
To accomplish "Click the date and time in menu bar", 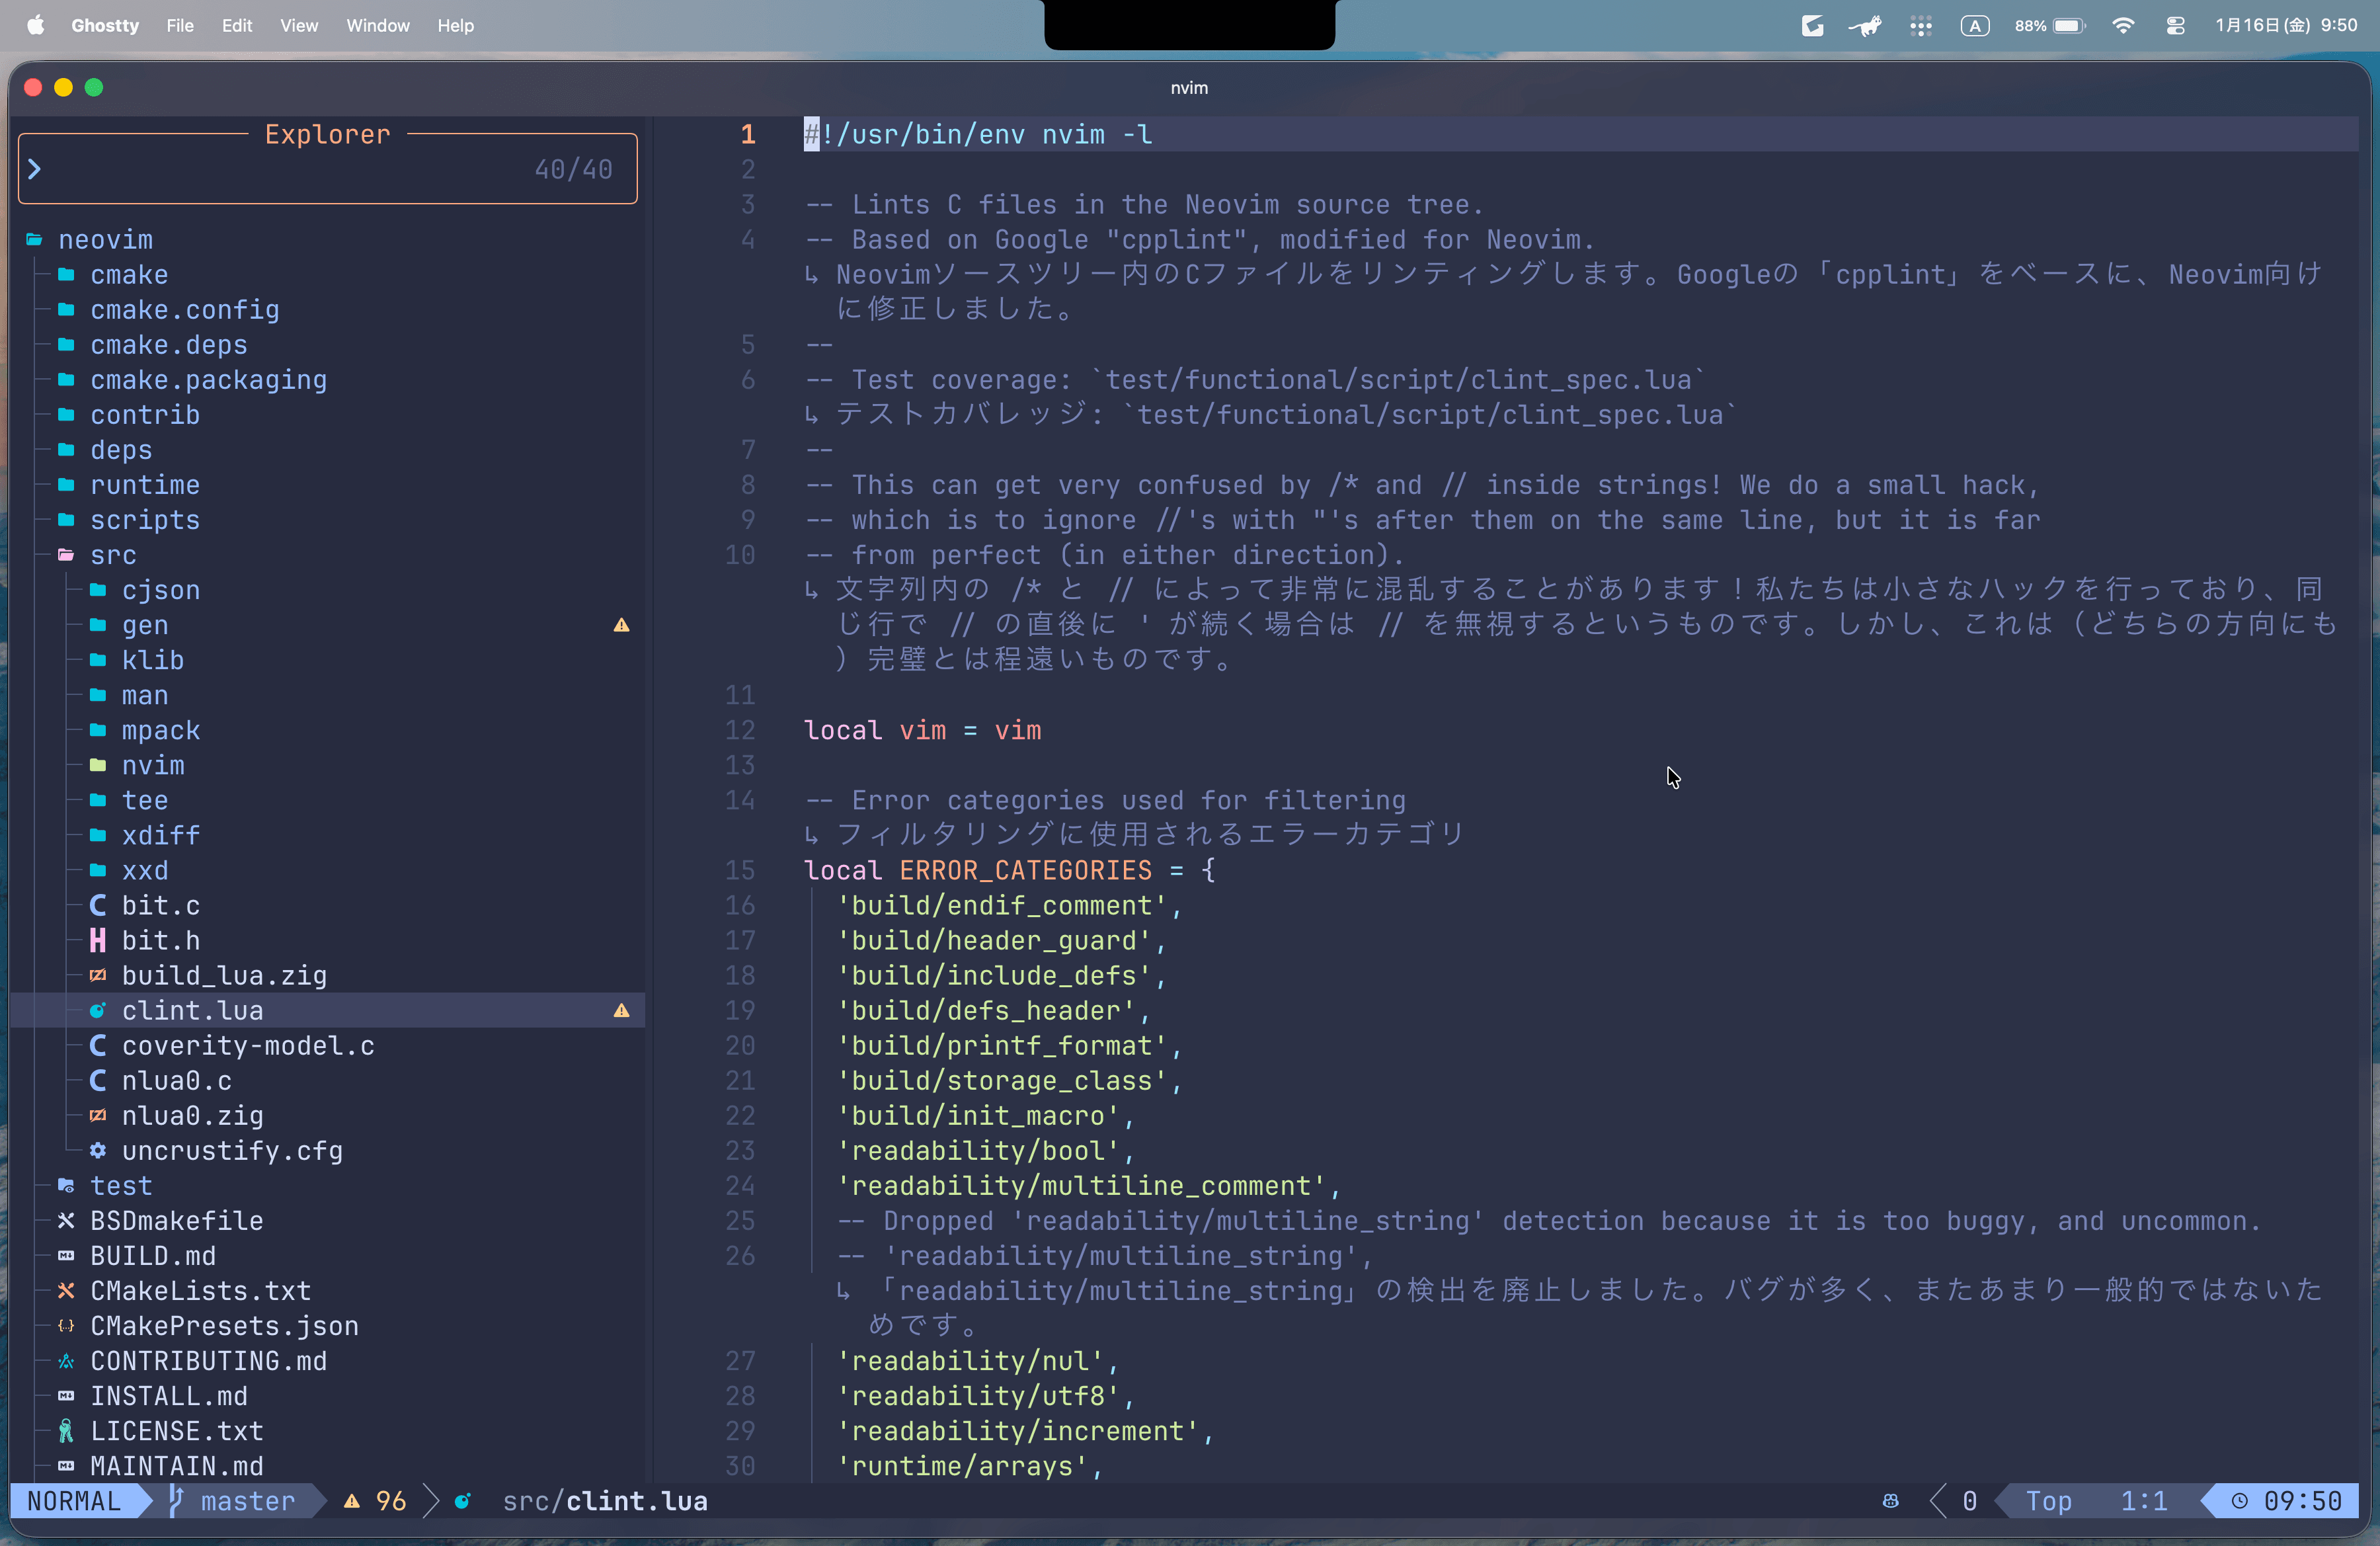I will [2286, 26].
